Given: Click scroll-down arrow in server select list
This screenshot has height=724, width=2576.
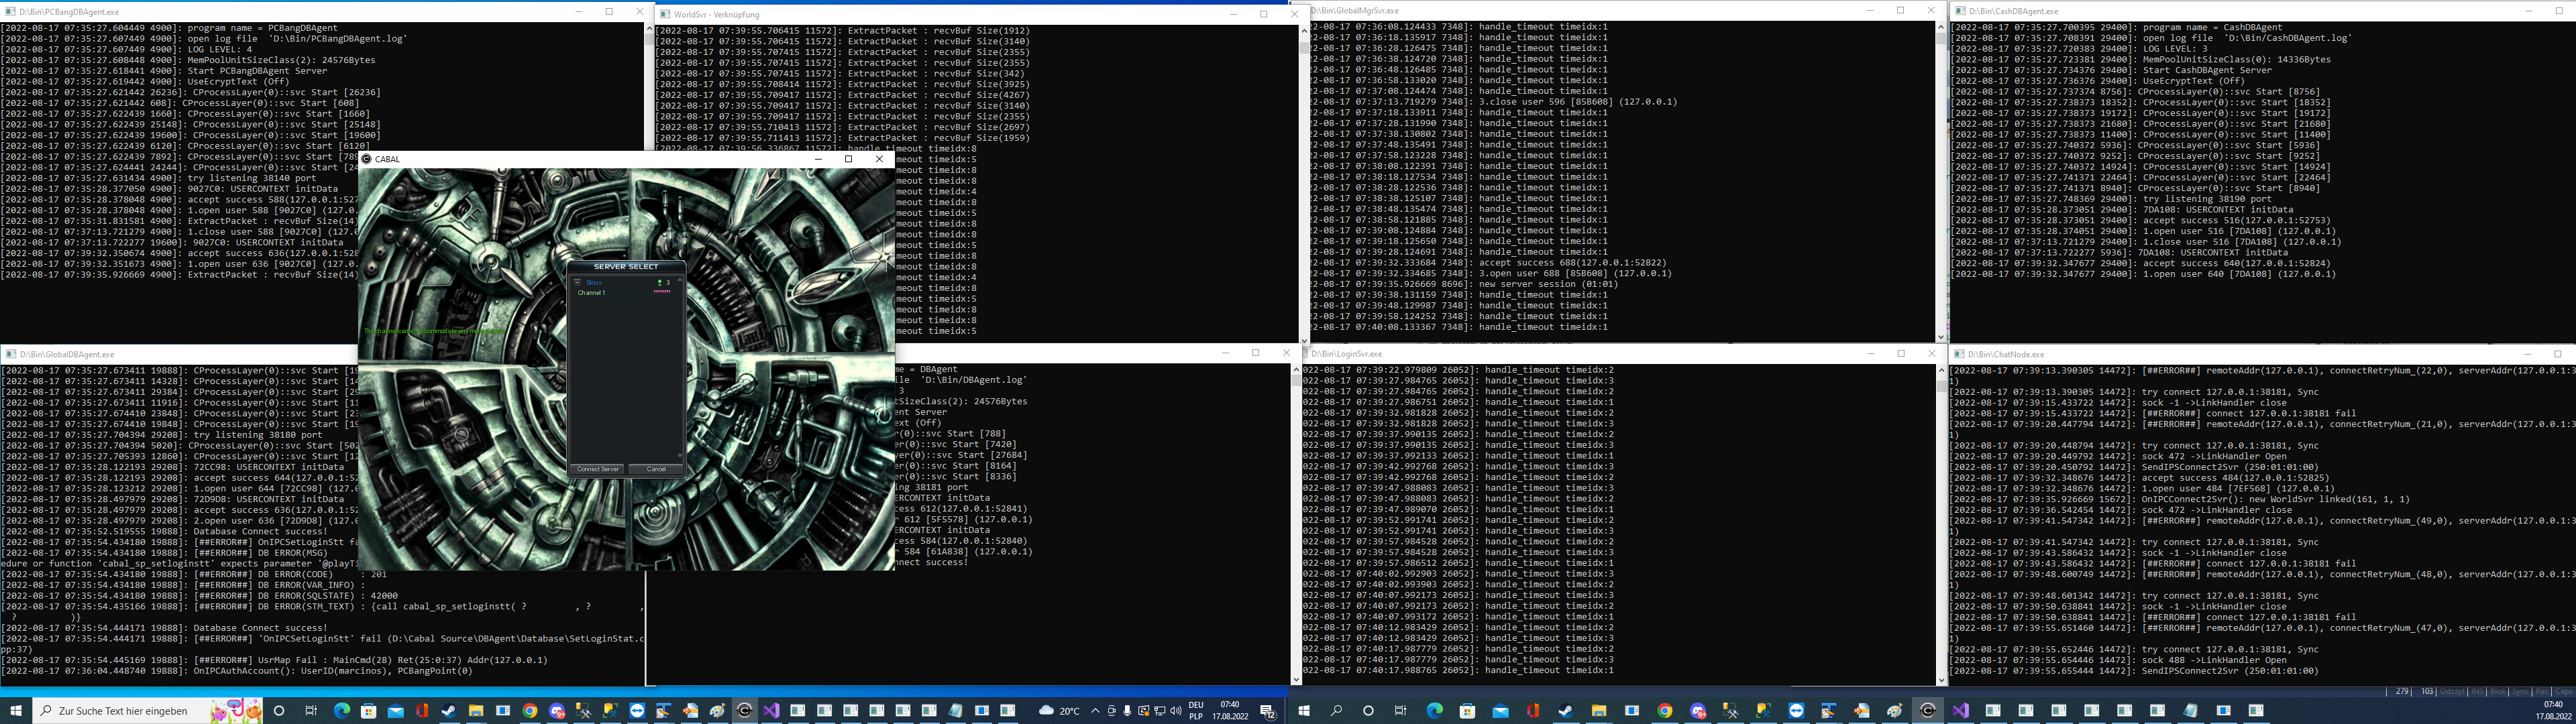Looking at the screenshot, I should coord(680,456).
